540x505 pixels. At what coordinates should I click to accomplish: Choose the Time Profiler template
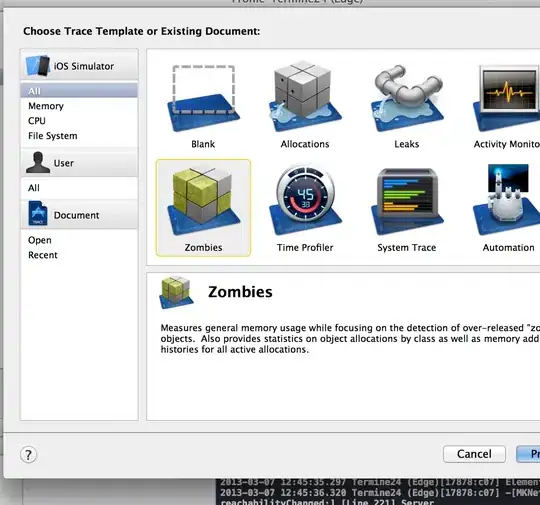pos(305,200)
